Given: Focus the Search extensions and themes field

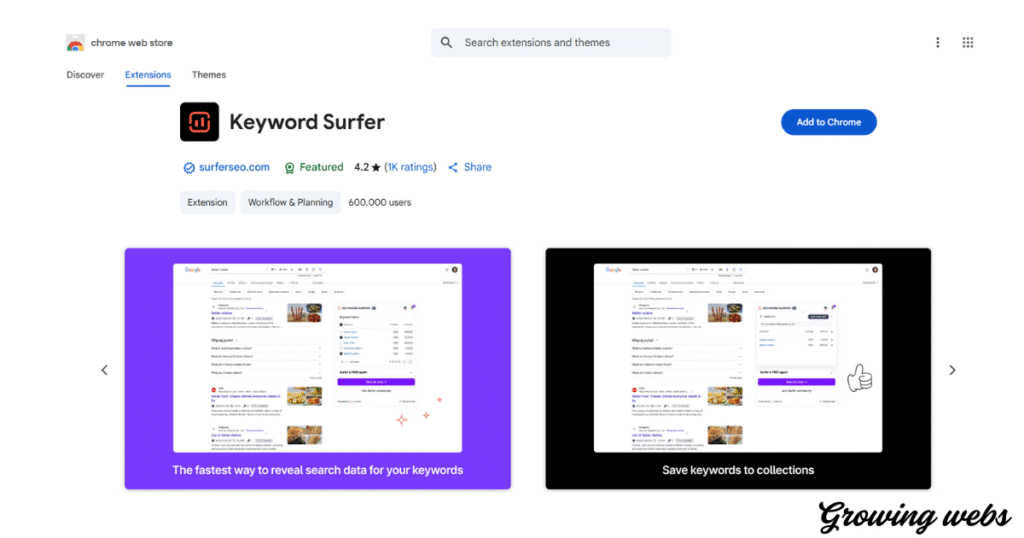Looking at the screenshot, I should point(551,42).
